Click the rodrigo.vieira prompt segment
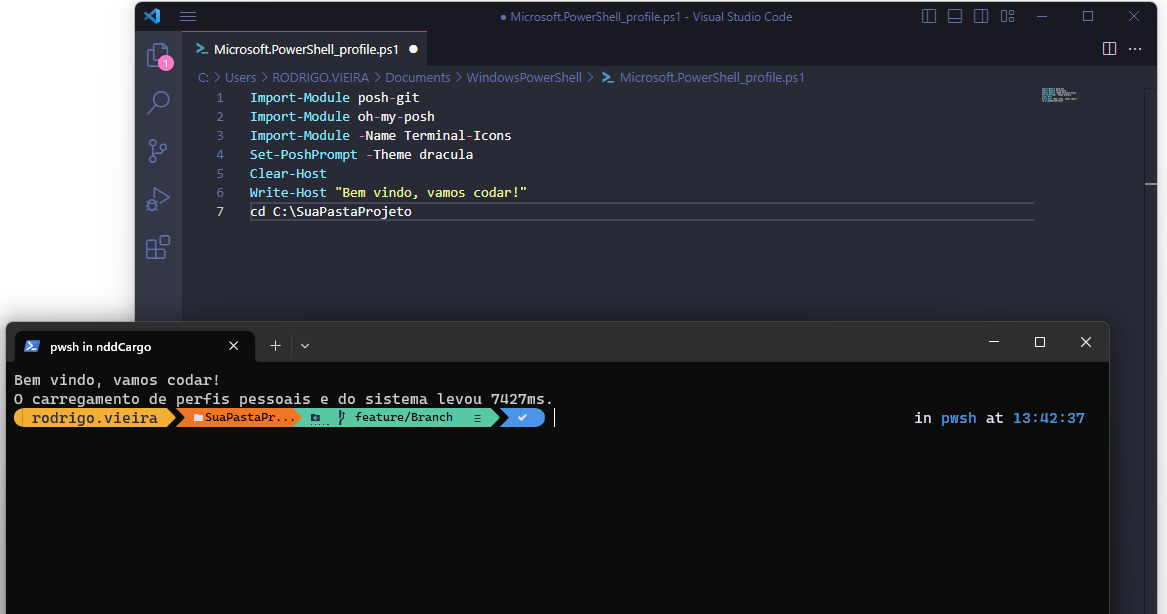 [95, 418]
